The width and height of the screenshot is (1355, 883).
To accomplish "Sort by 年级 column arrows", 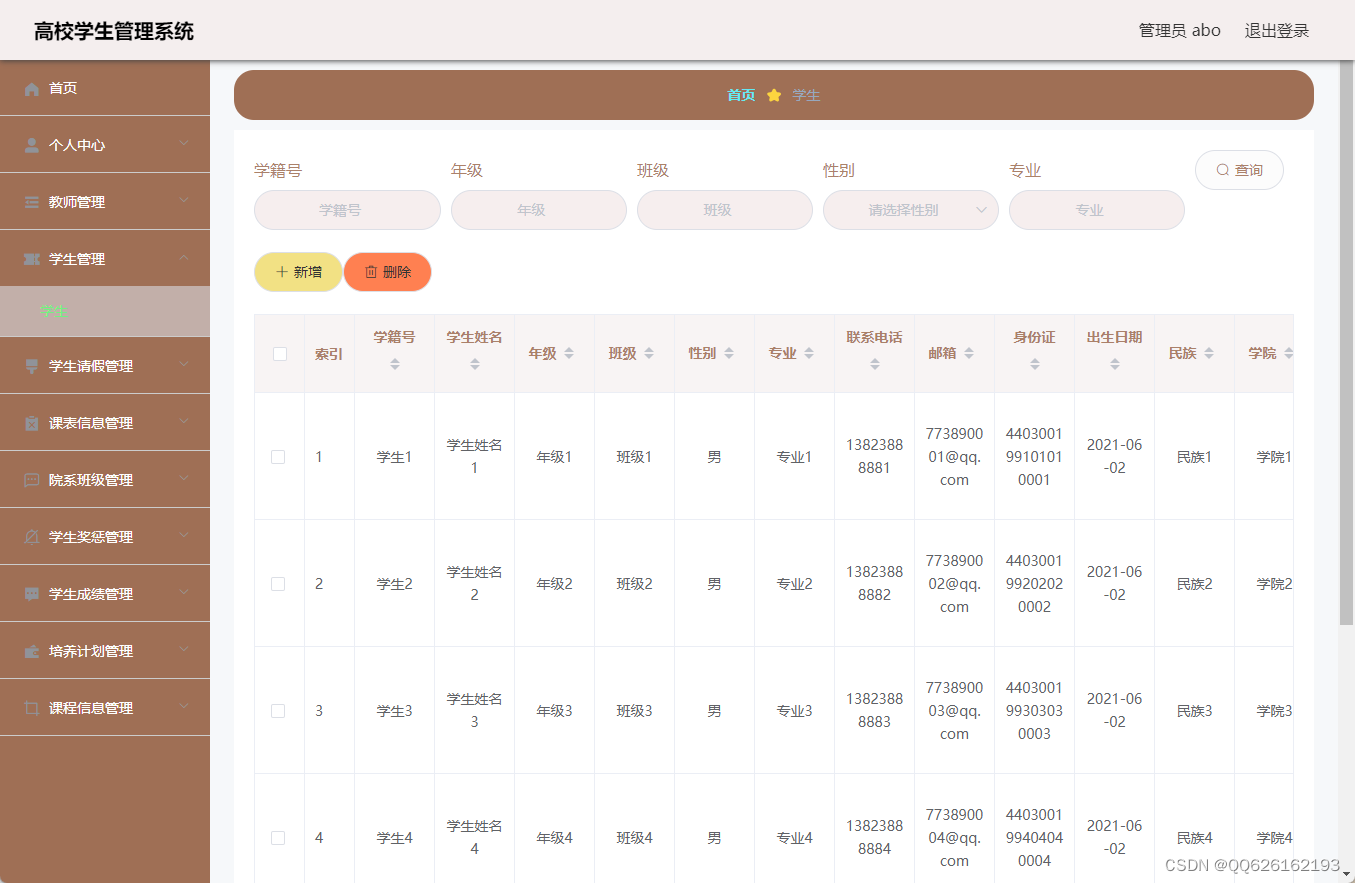I will [569, 353].
